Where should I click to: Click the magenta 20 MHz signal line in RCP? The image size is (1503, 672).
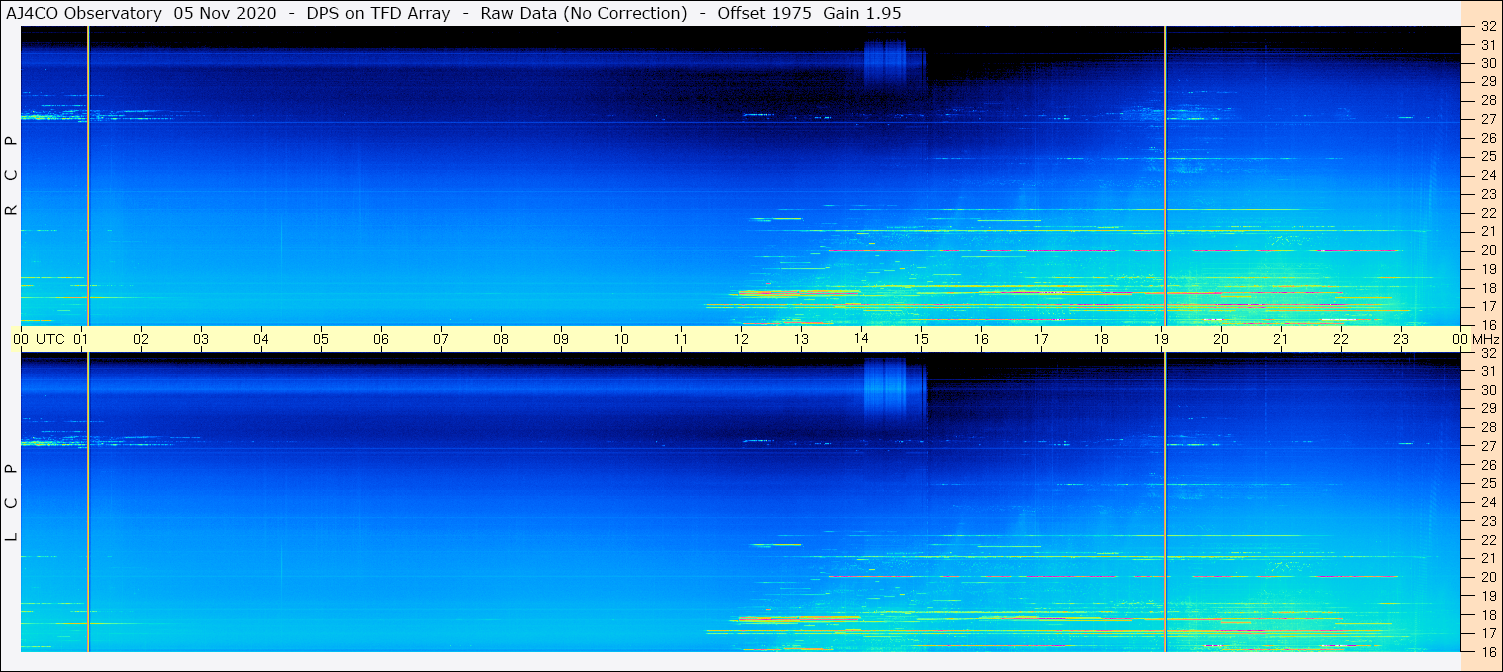pyautogui.click(x=1112, y=250)
